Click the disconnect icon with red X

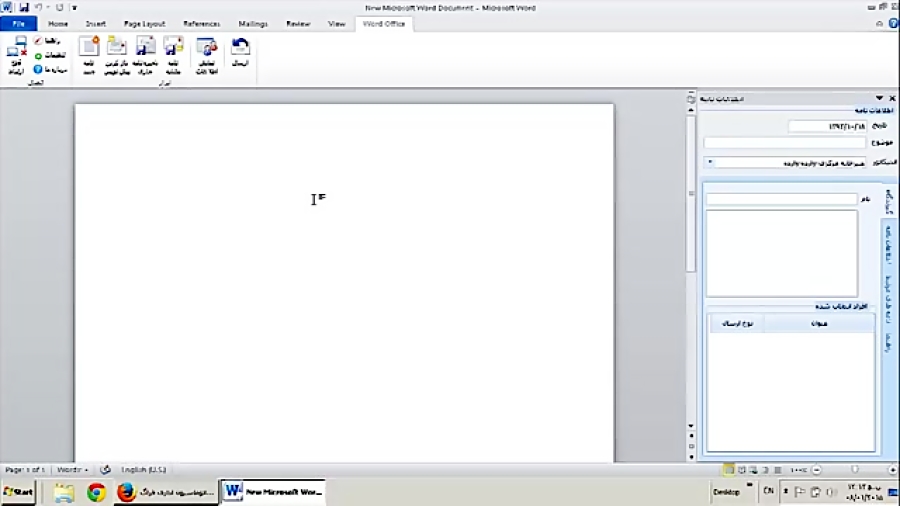click(x=16, y=56)
